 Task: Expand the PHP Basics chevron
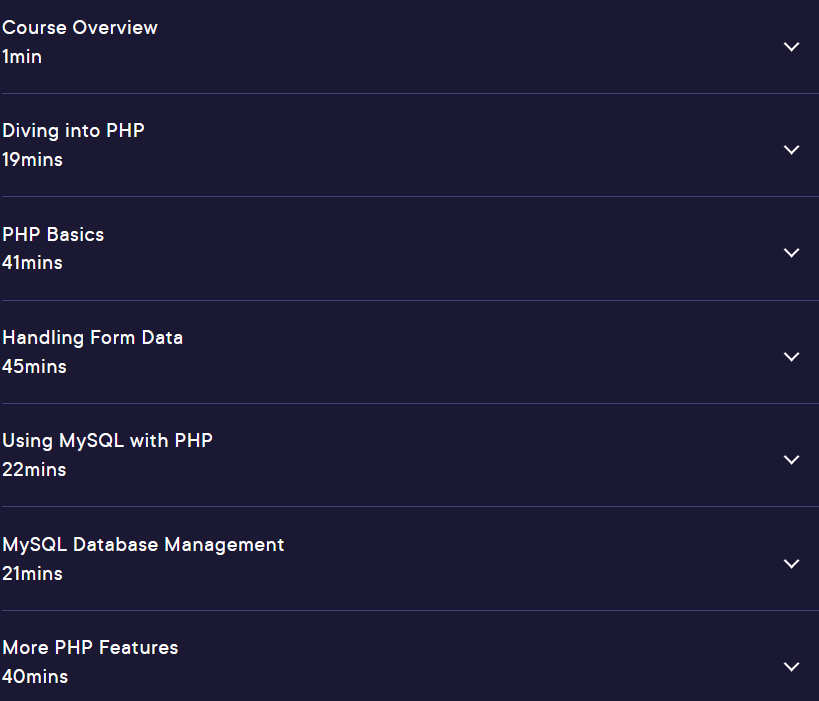click(x=791, y=253)
